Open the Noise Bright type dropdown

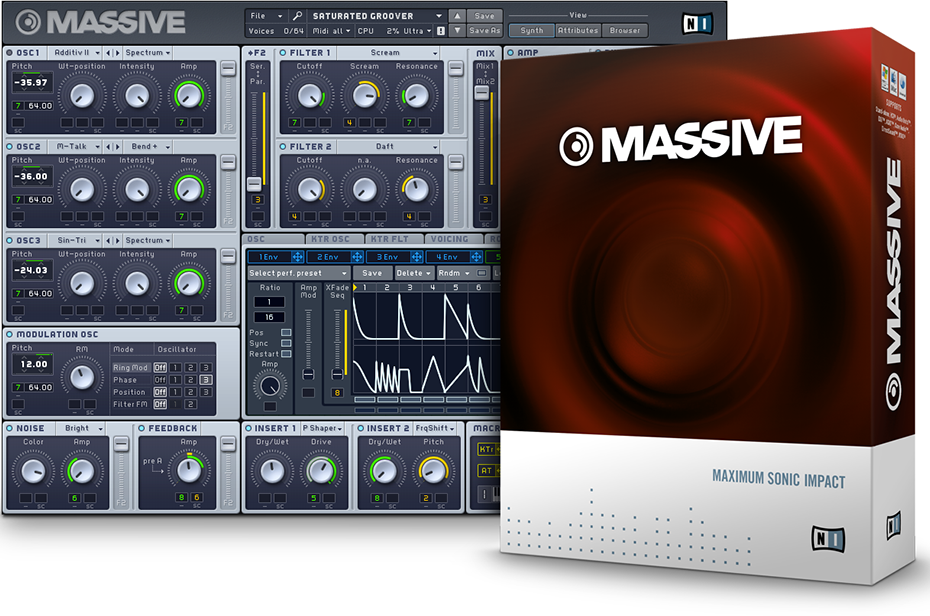pyautogui.click(x=81, y=428)
